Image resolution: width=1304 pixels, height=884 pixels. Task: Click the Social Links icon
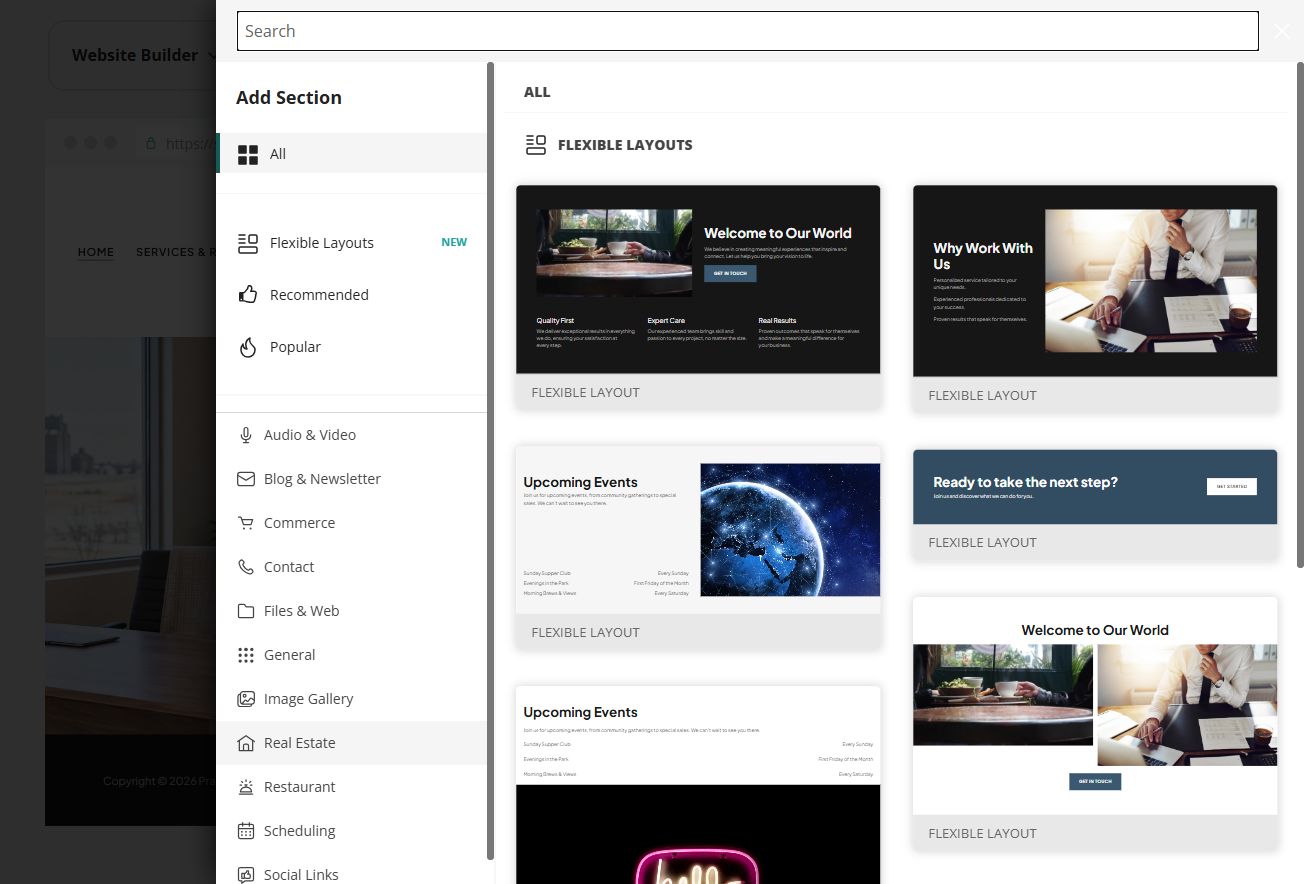[246, 875]
